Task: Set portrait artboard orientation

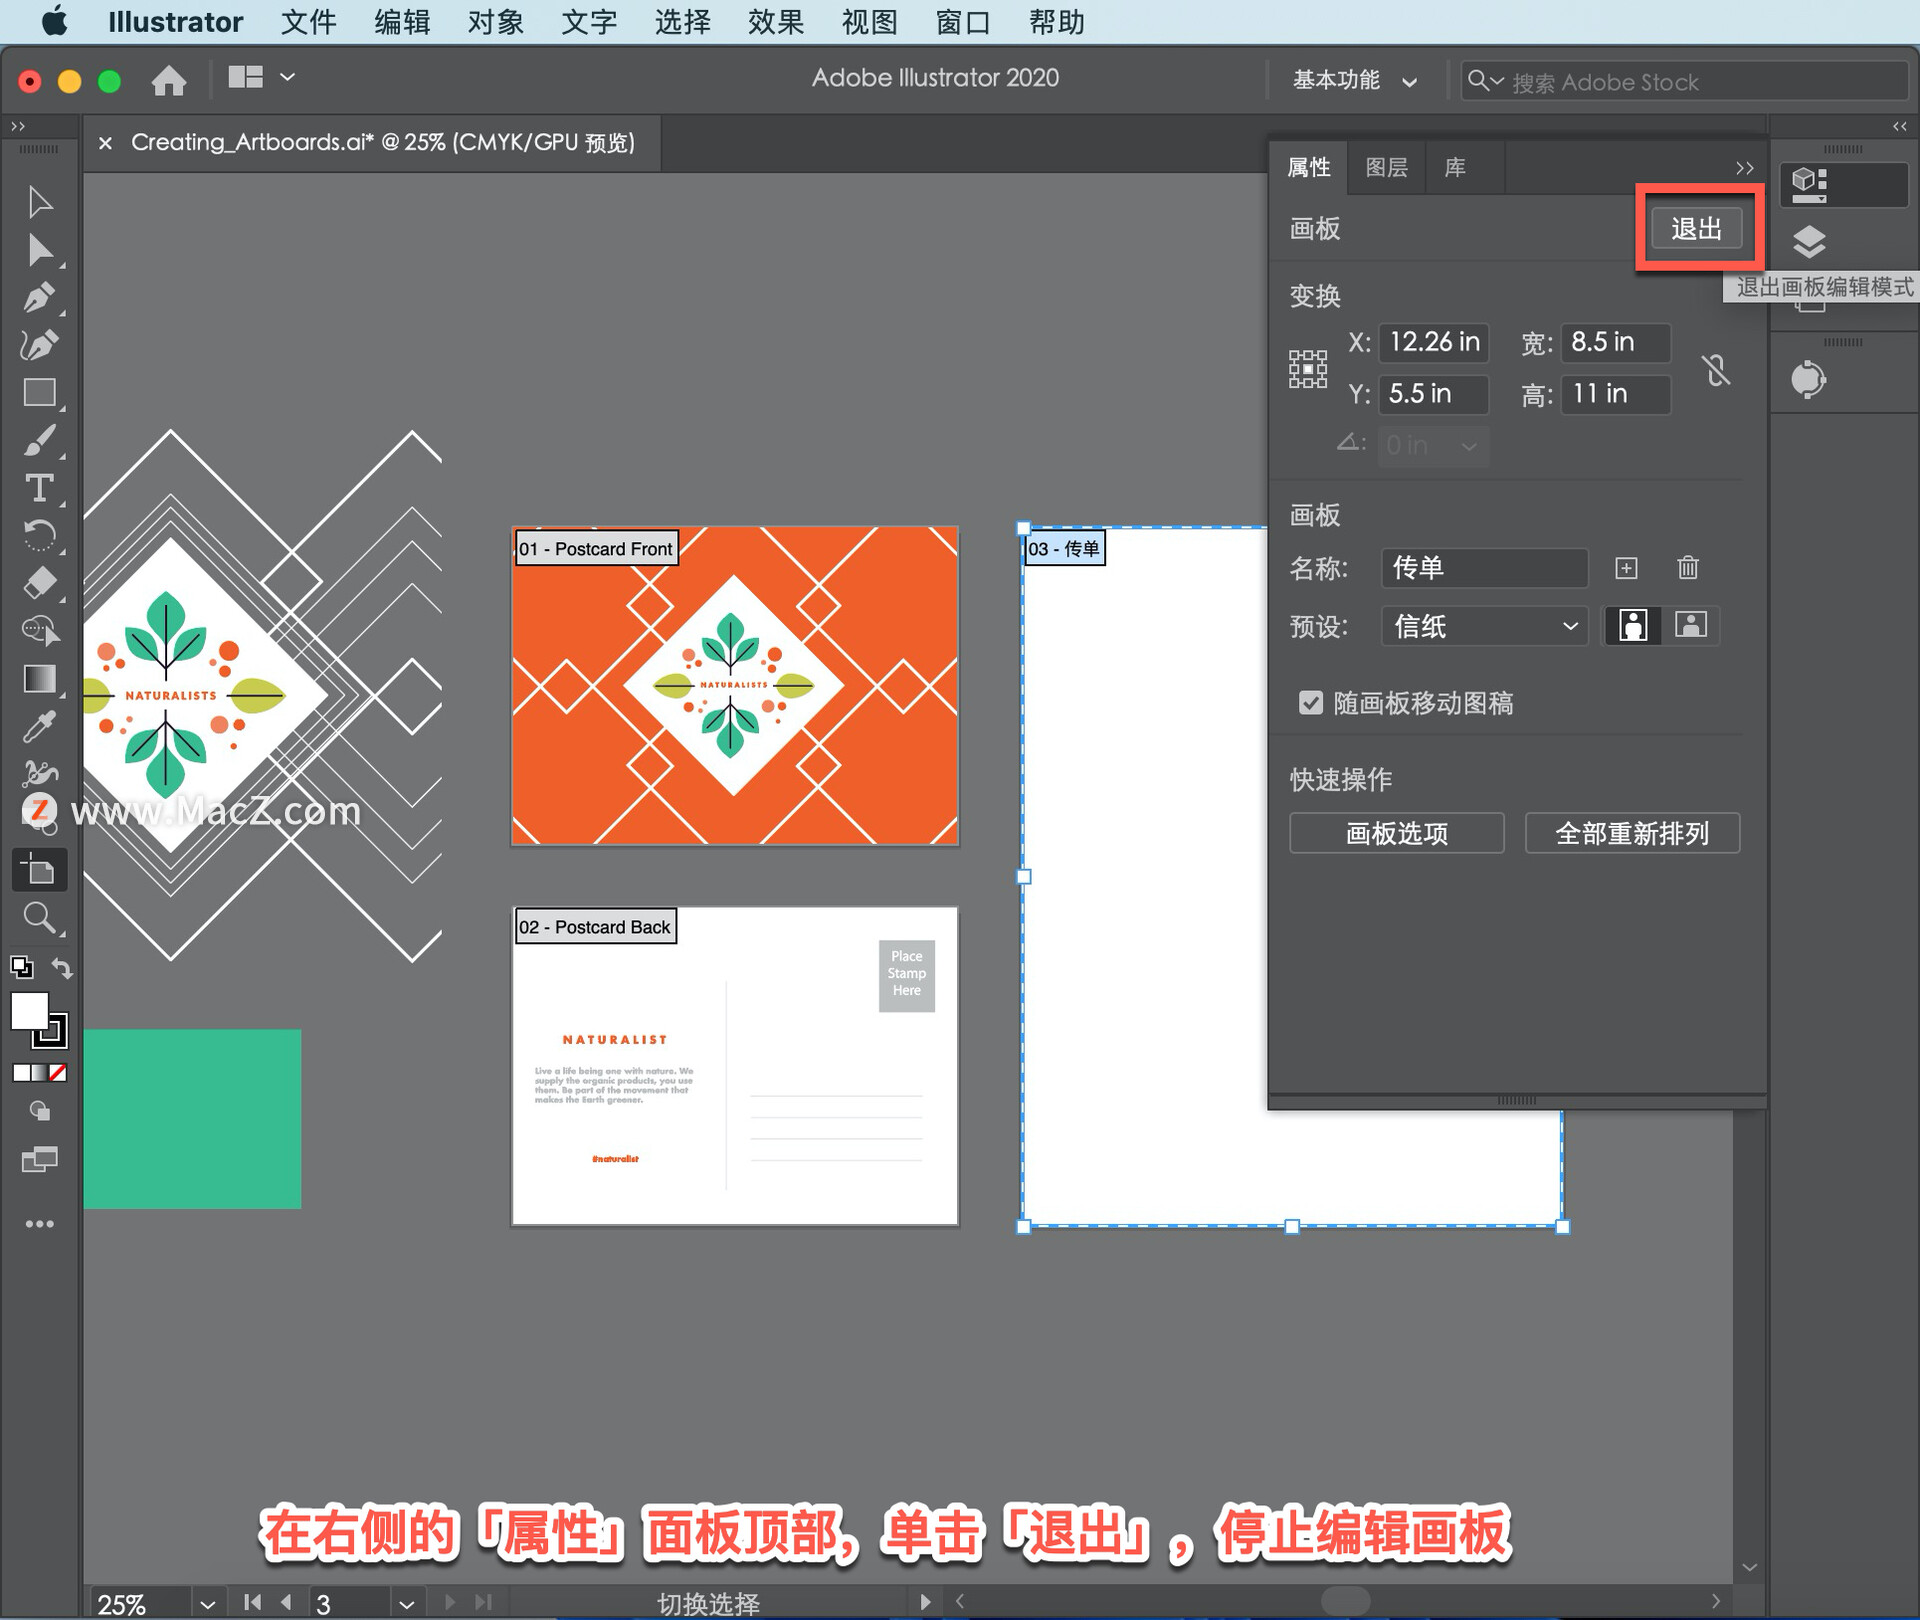Action: coord(1633,626)
